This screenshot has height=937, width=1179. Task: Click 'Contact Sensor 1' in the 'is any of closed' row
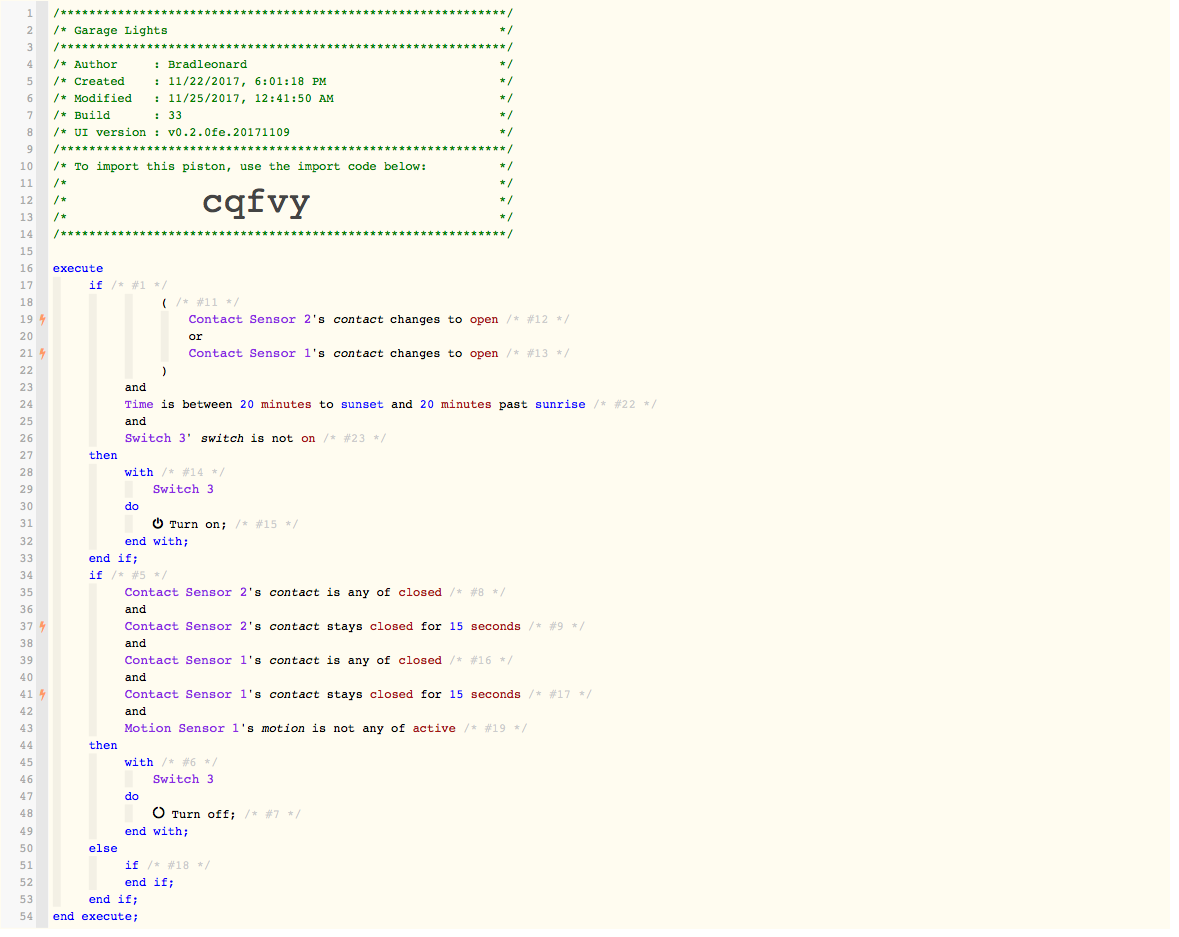(186, 660)
